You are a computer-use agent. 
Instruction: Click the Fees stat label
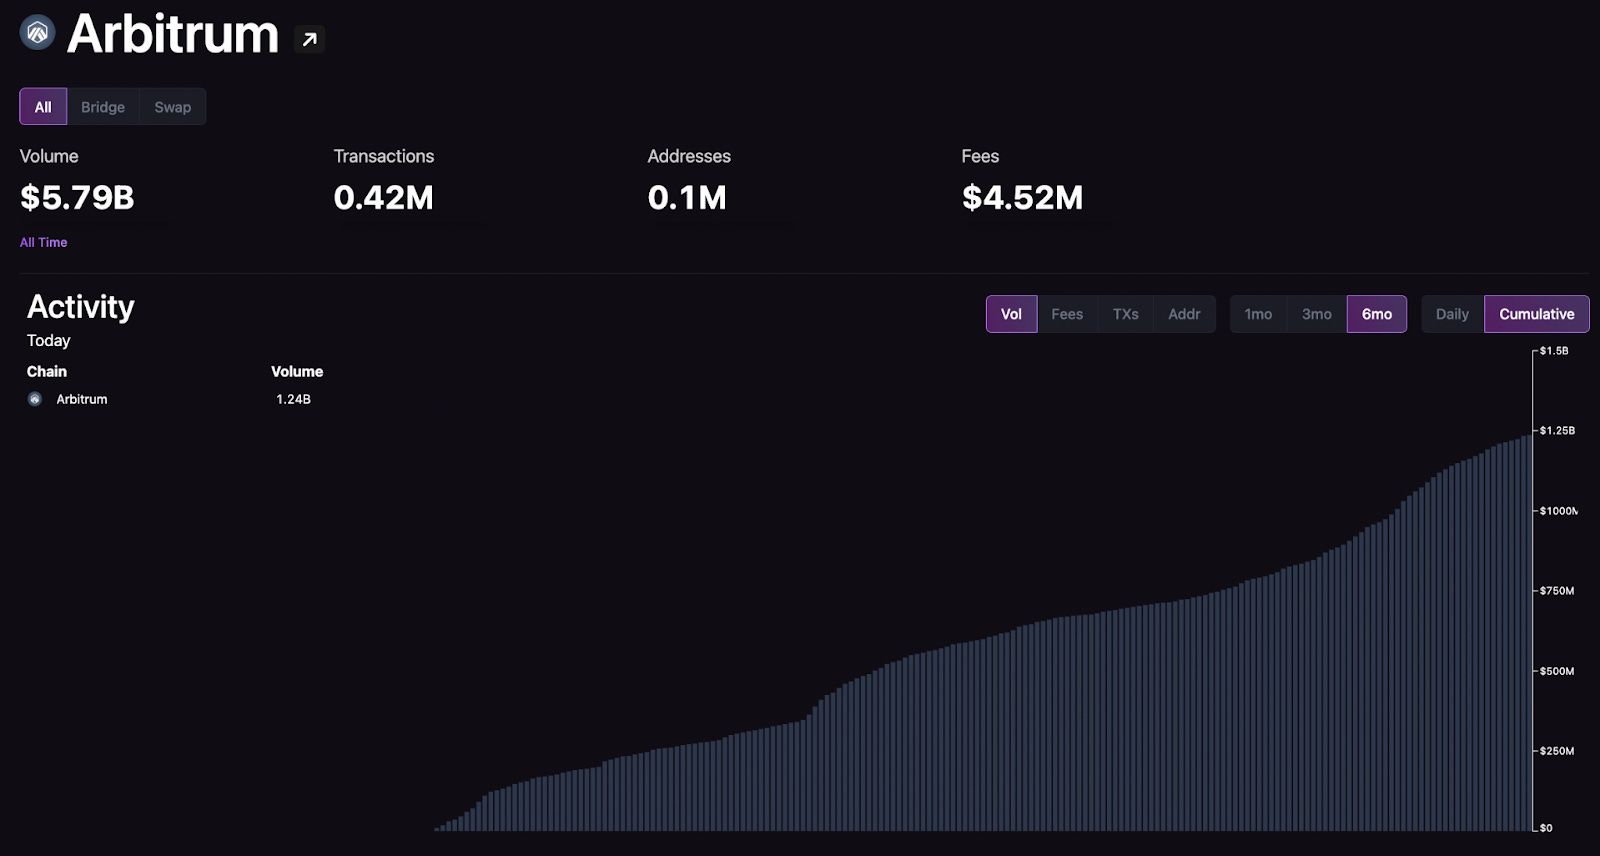980,156
